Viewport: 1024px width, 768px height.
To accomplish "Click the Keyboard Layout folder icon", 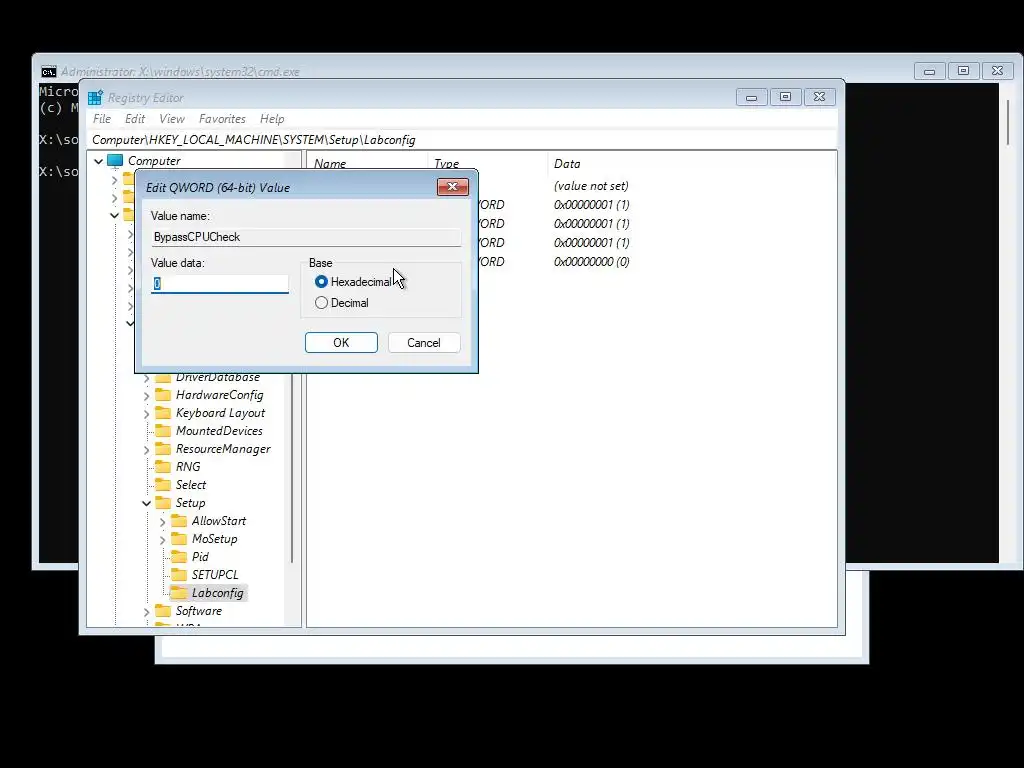I will coord(163,413).
